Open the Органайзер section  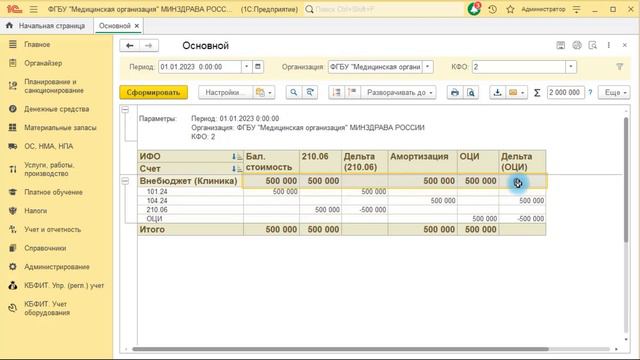click(43, 63)
